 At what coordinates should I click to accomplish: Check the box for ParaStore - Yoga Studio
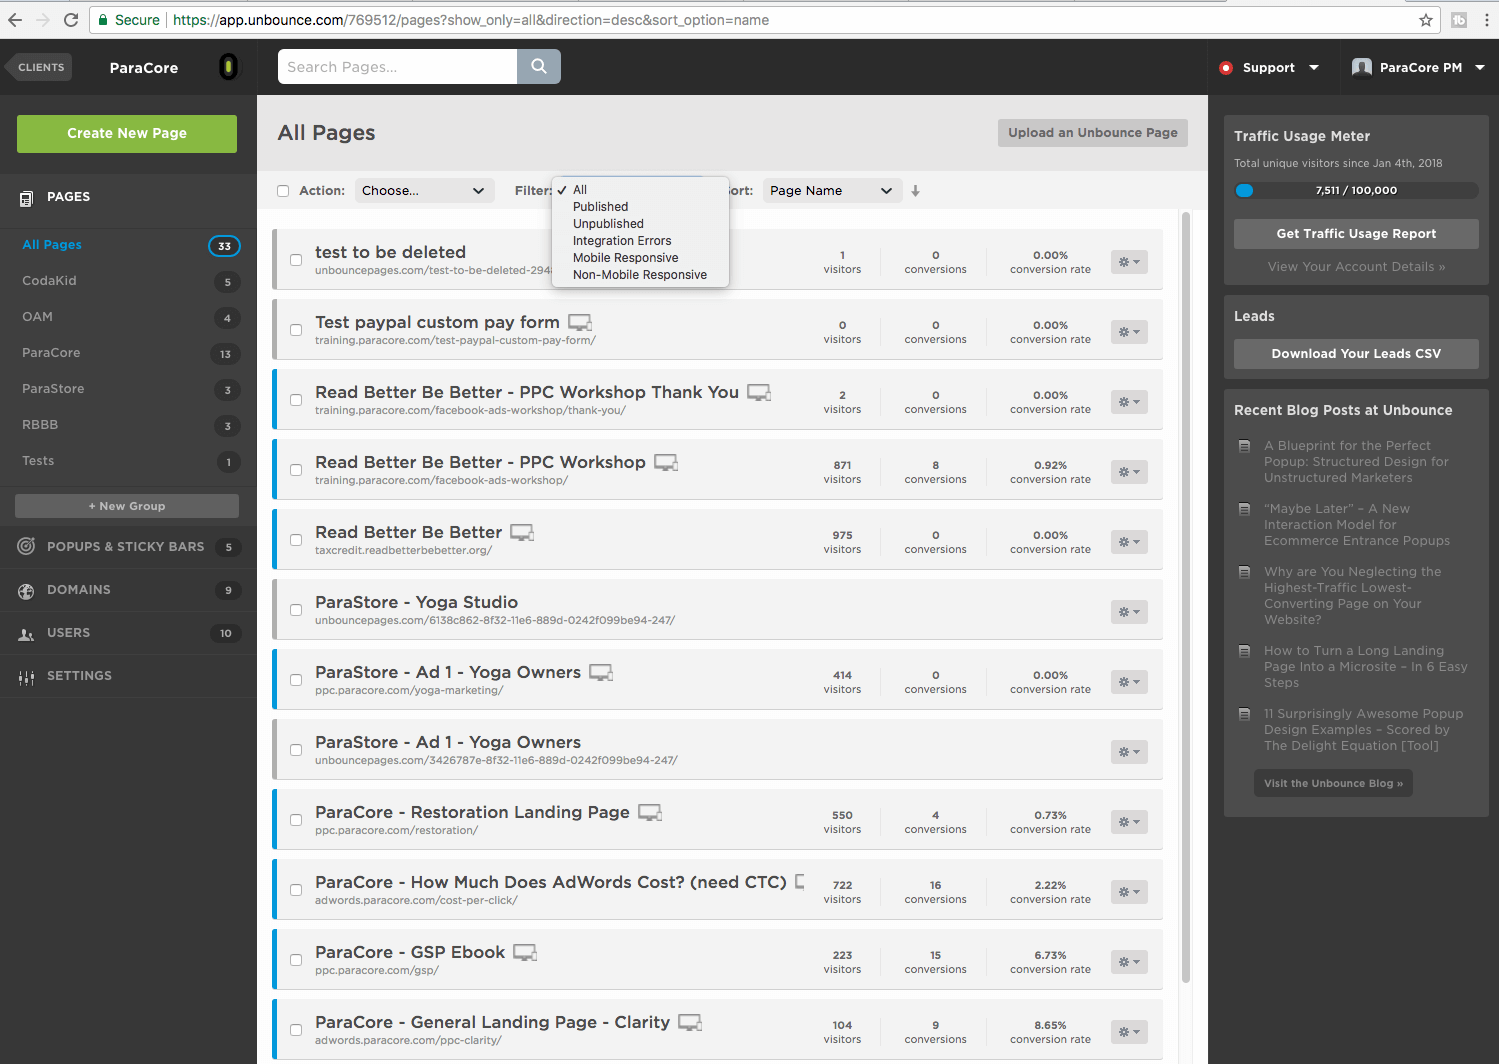(296, 610)
